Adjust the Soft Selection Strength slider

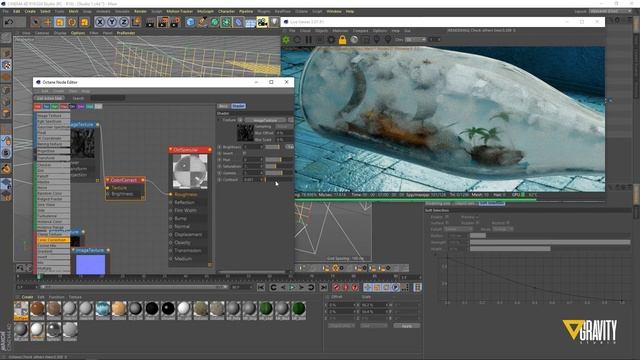click(x=550, y=242)
